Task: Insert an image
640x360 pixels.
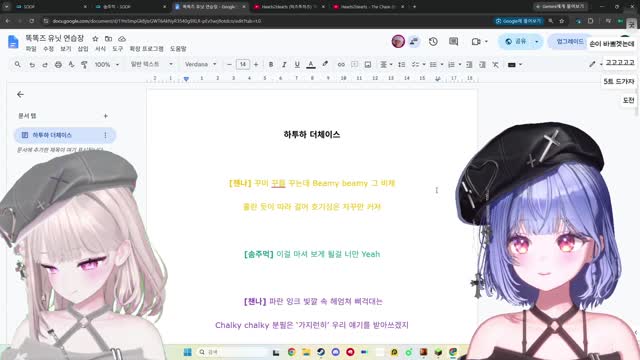Action: point(368,64)
